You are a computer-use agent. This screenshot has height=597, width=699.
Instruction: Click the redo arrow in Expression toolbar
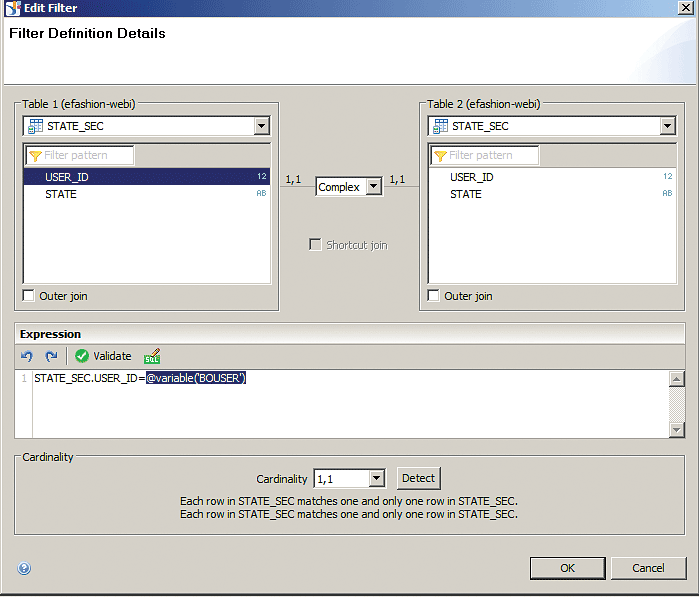click(x=51, y=356)
